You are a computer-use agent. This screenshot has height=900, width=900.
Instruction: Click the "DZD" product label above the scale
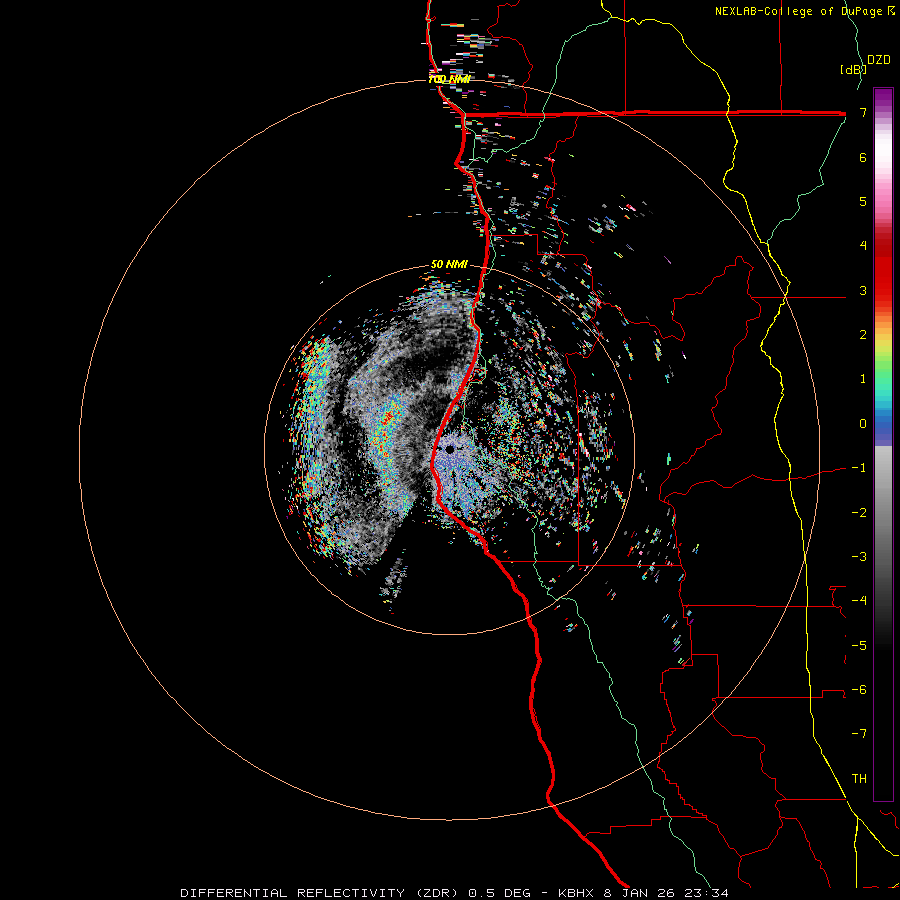(879, 60)
